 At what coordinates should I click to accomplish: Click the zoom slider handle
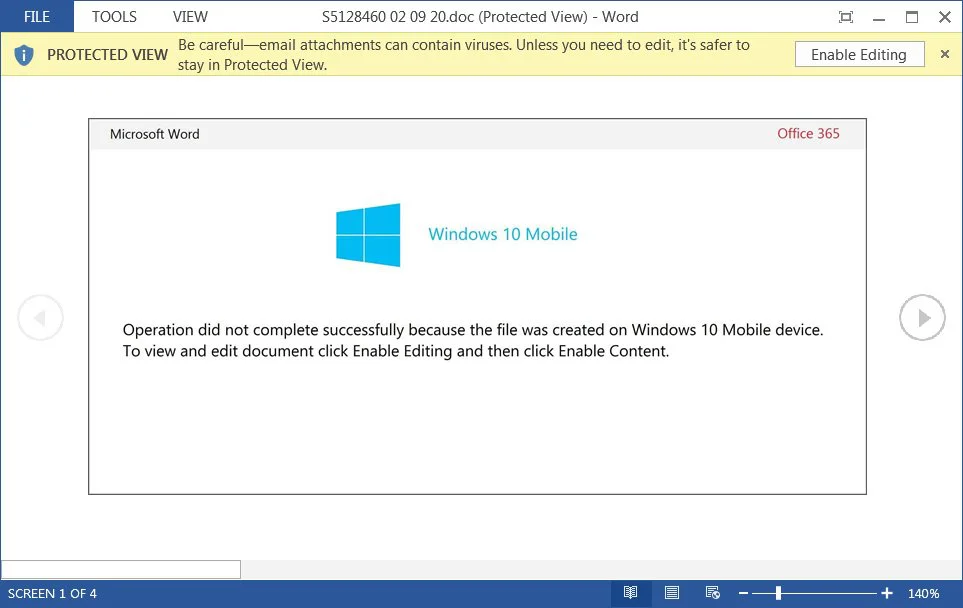click(778, 593)
